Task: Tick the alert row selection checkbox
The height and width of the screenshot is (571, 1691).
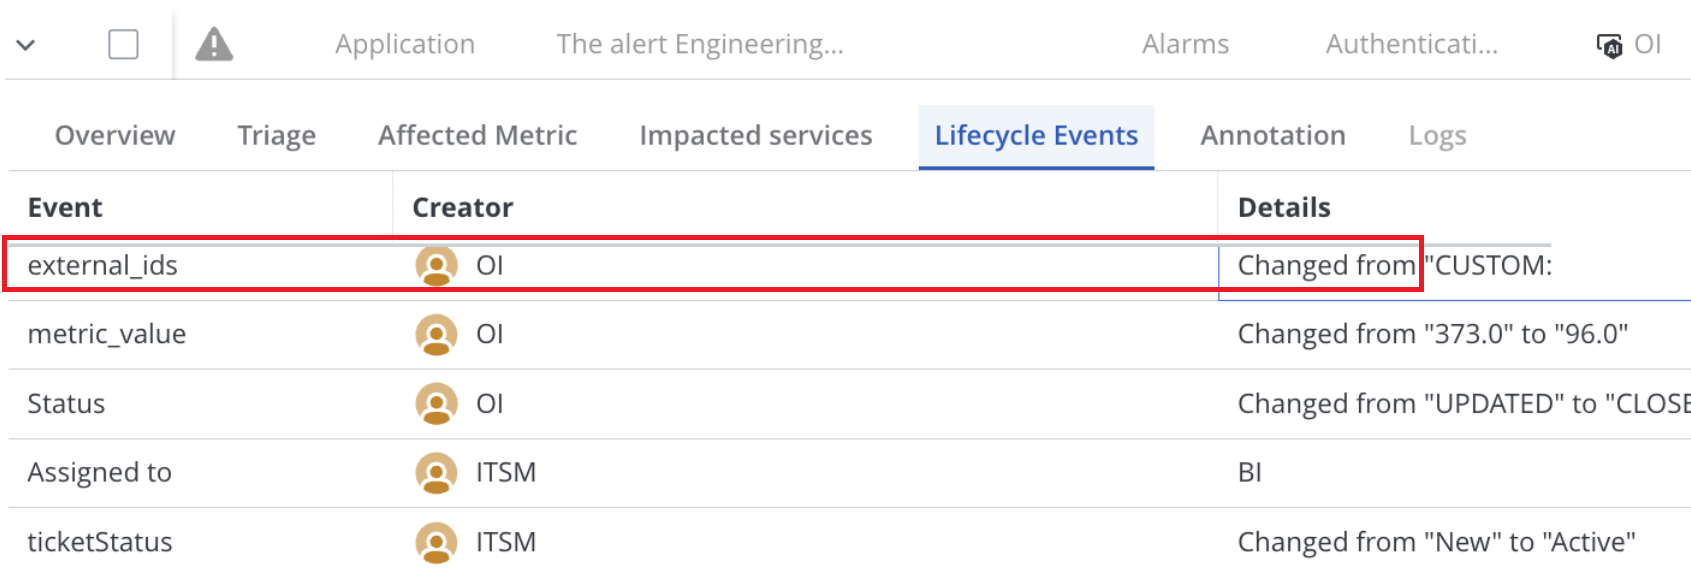Action: pyautogui.click(x=123, y=45)
